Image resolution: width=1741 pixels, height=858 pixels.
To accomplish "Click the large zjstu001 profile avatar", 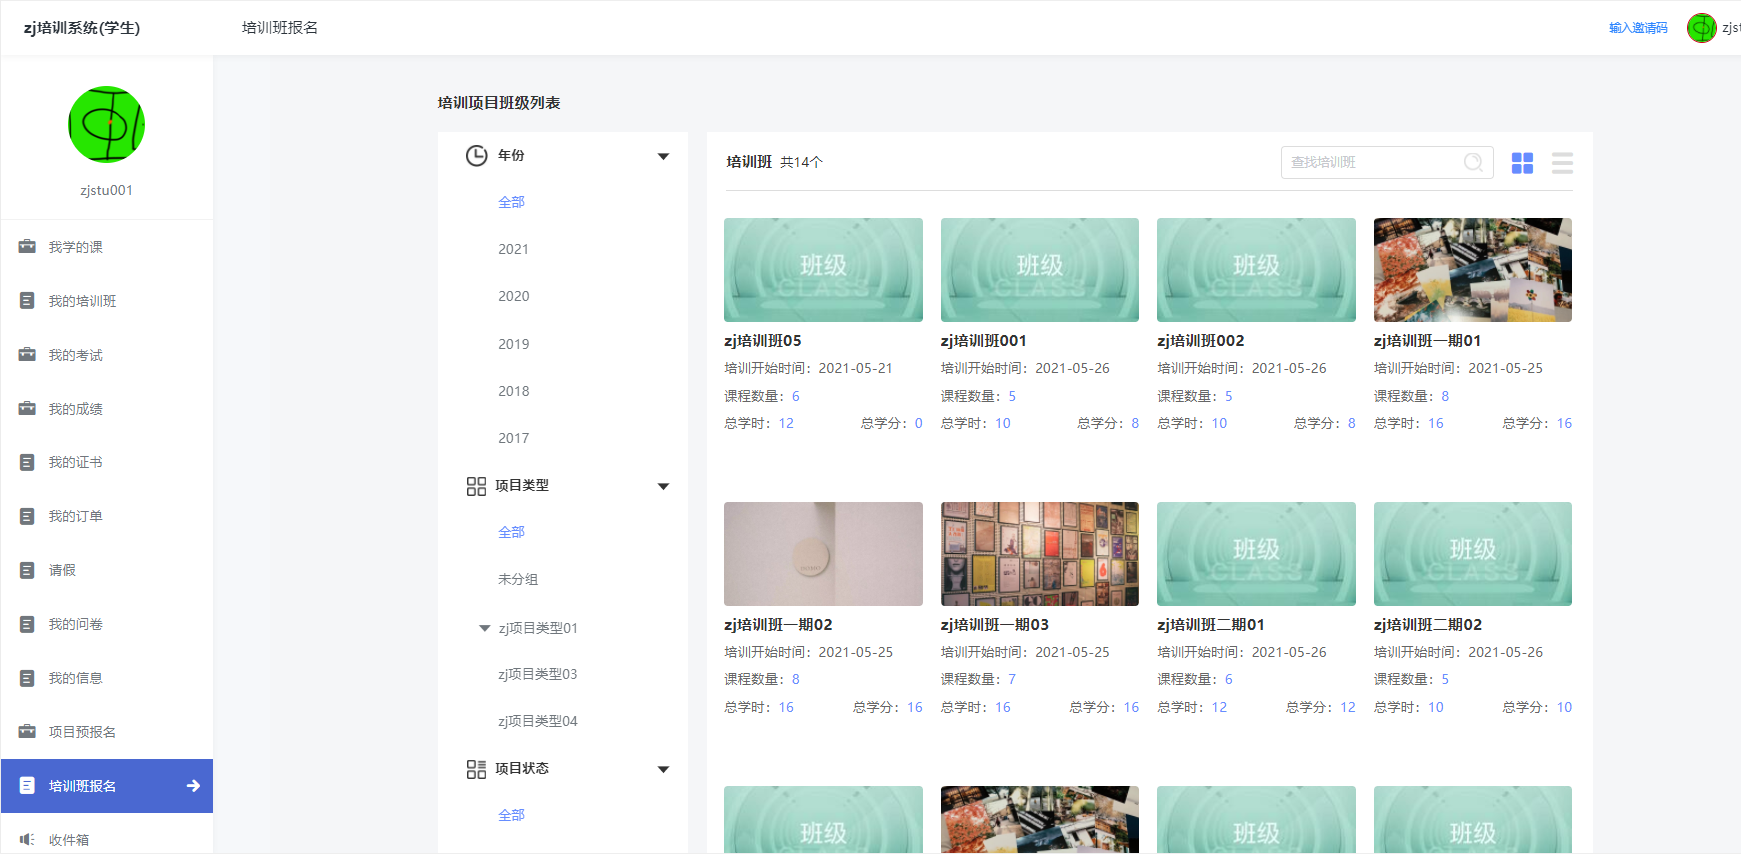I will (107, 125).
